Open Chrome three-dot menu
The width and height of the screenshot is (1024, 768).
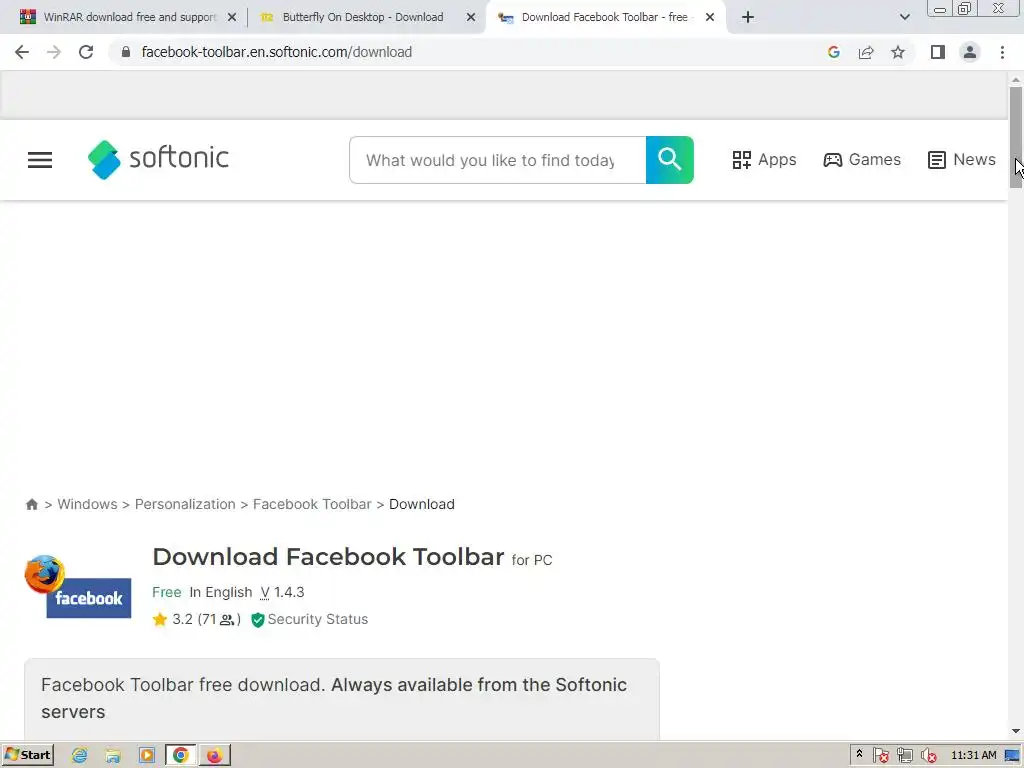[1002, 52]
